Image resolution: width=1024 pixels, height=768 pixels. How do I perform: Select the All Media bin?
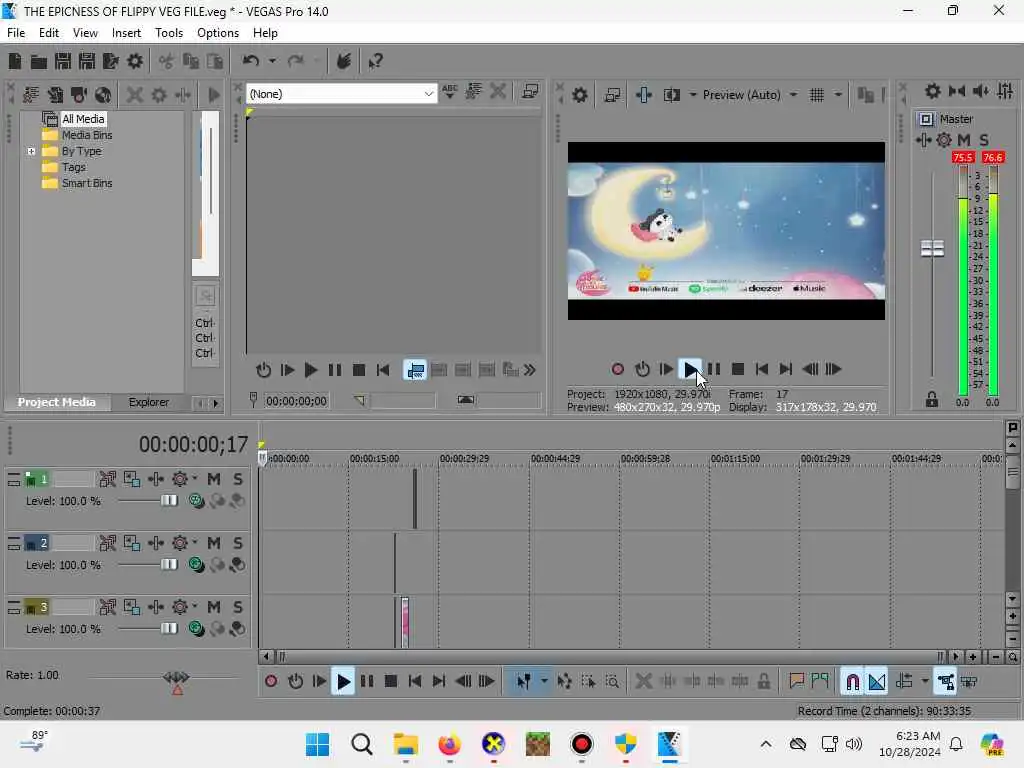(x=83, y=119)
